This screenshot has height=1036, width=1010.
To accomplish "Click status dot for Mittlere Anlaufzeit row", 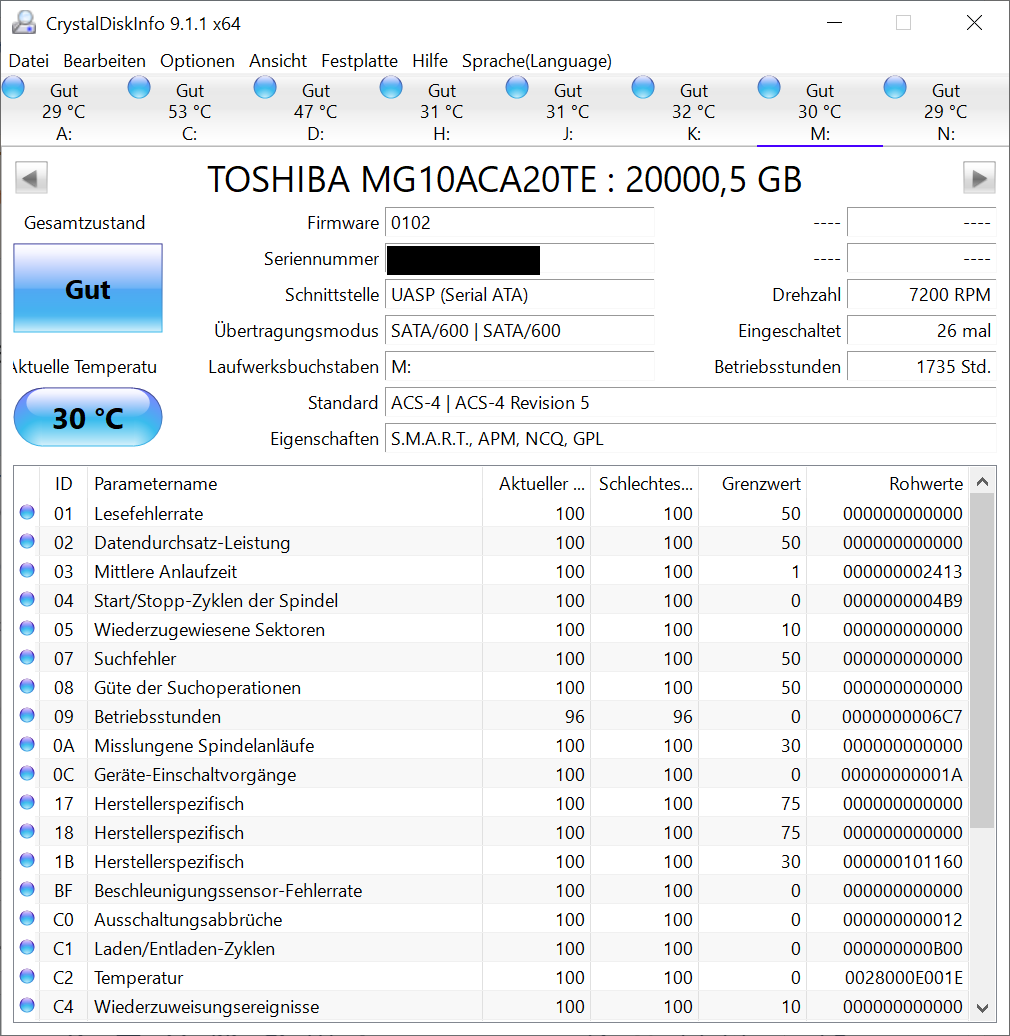I will pyautogui.click(x=27, y=570).
